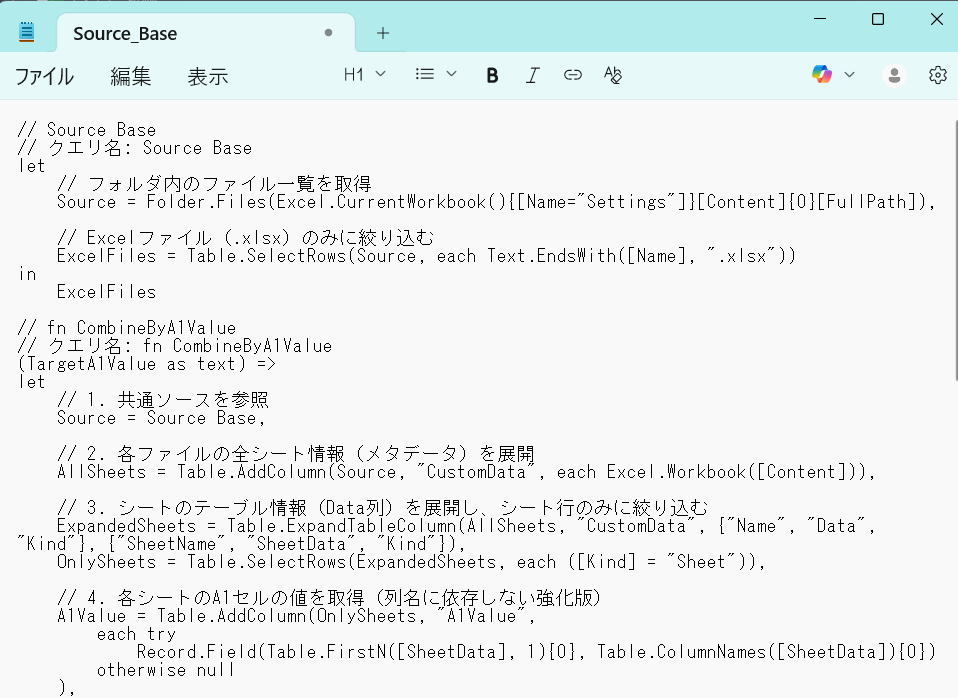Toggle bold formatting on
958x698 pixels.
[x=491, y=75]
